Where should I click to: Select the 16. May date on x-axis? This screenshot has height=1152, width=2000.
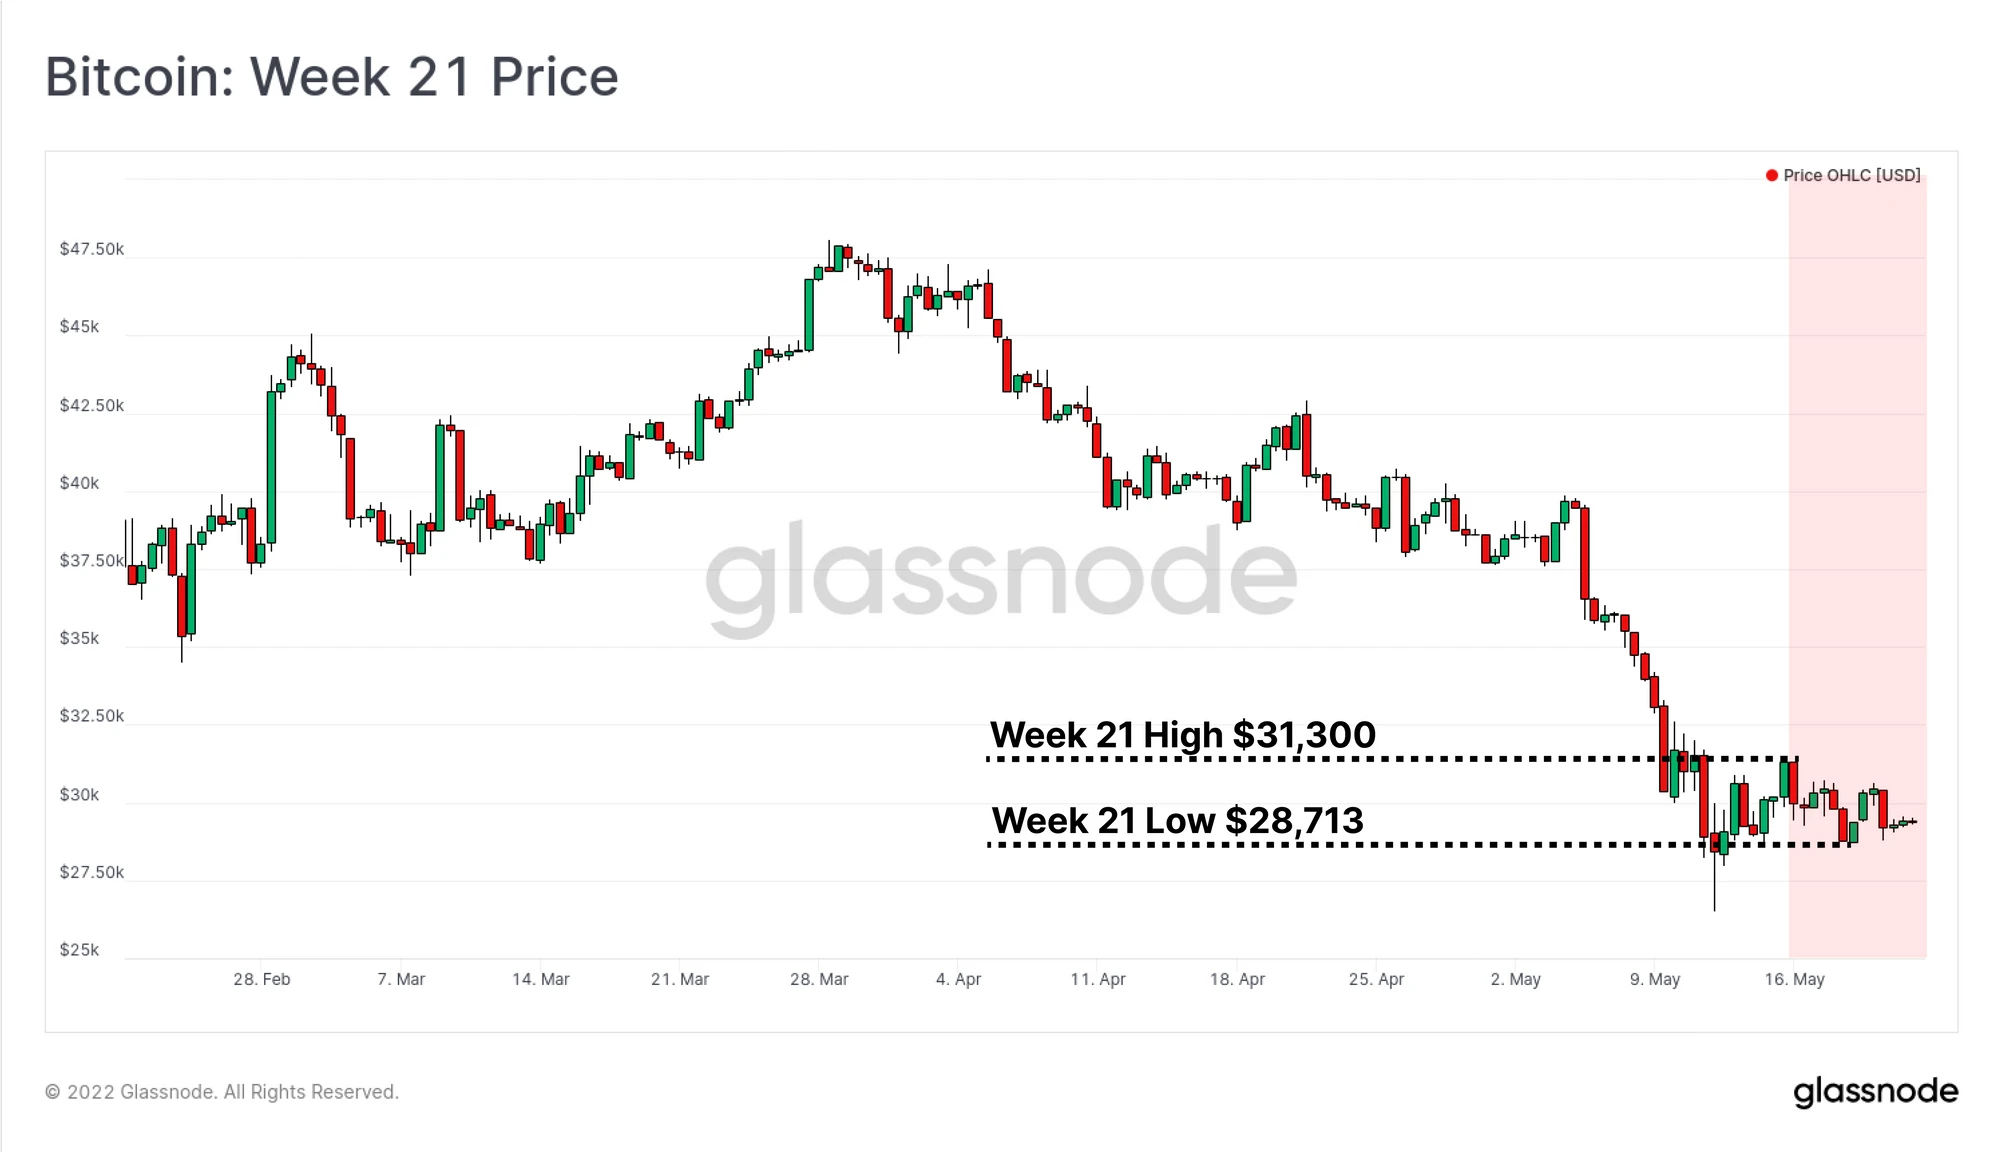(1794, 979)
